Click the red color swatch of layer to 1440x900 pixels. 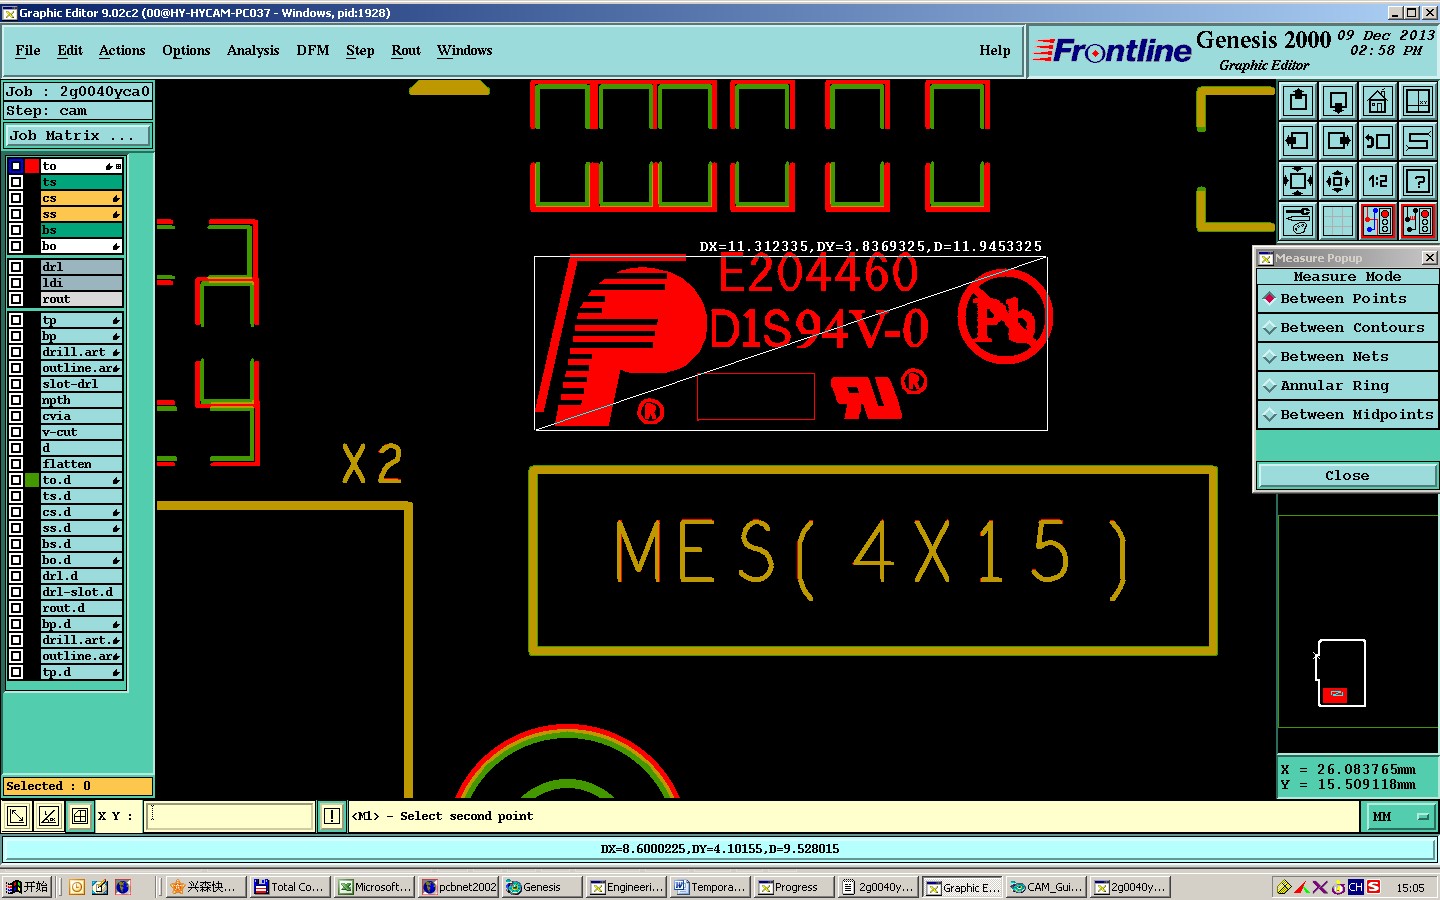tap(32, 166)
